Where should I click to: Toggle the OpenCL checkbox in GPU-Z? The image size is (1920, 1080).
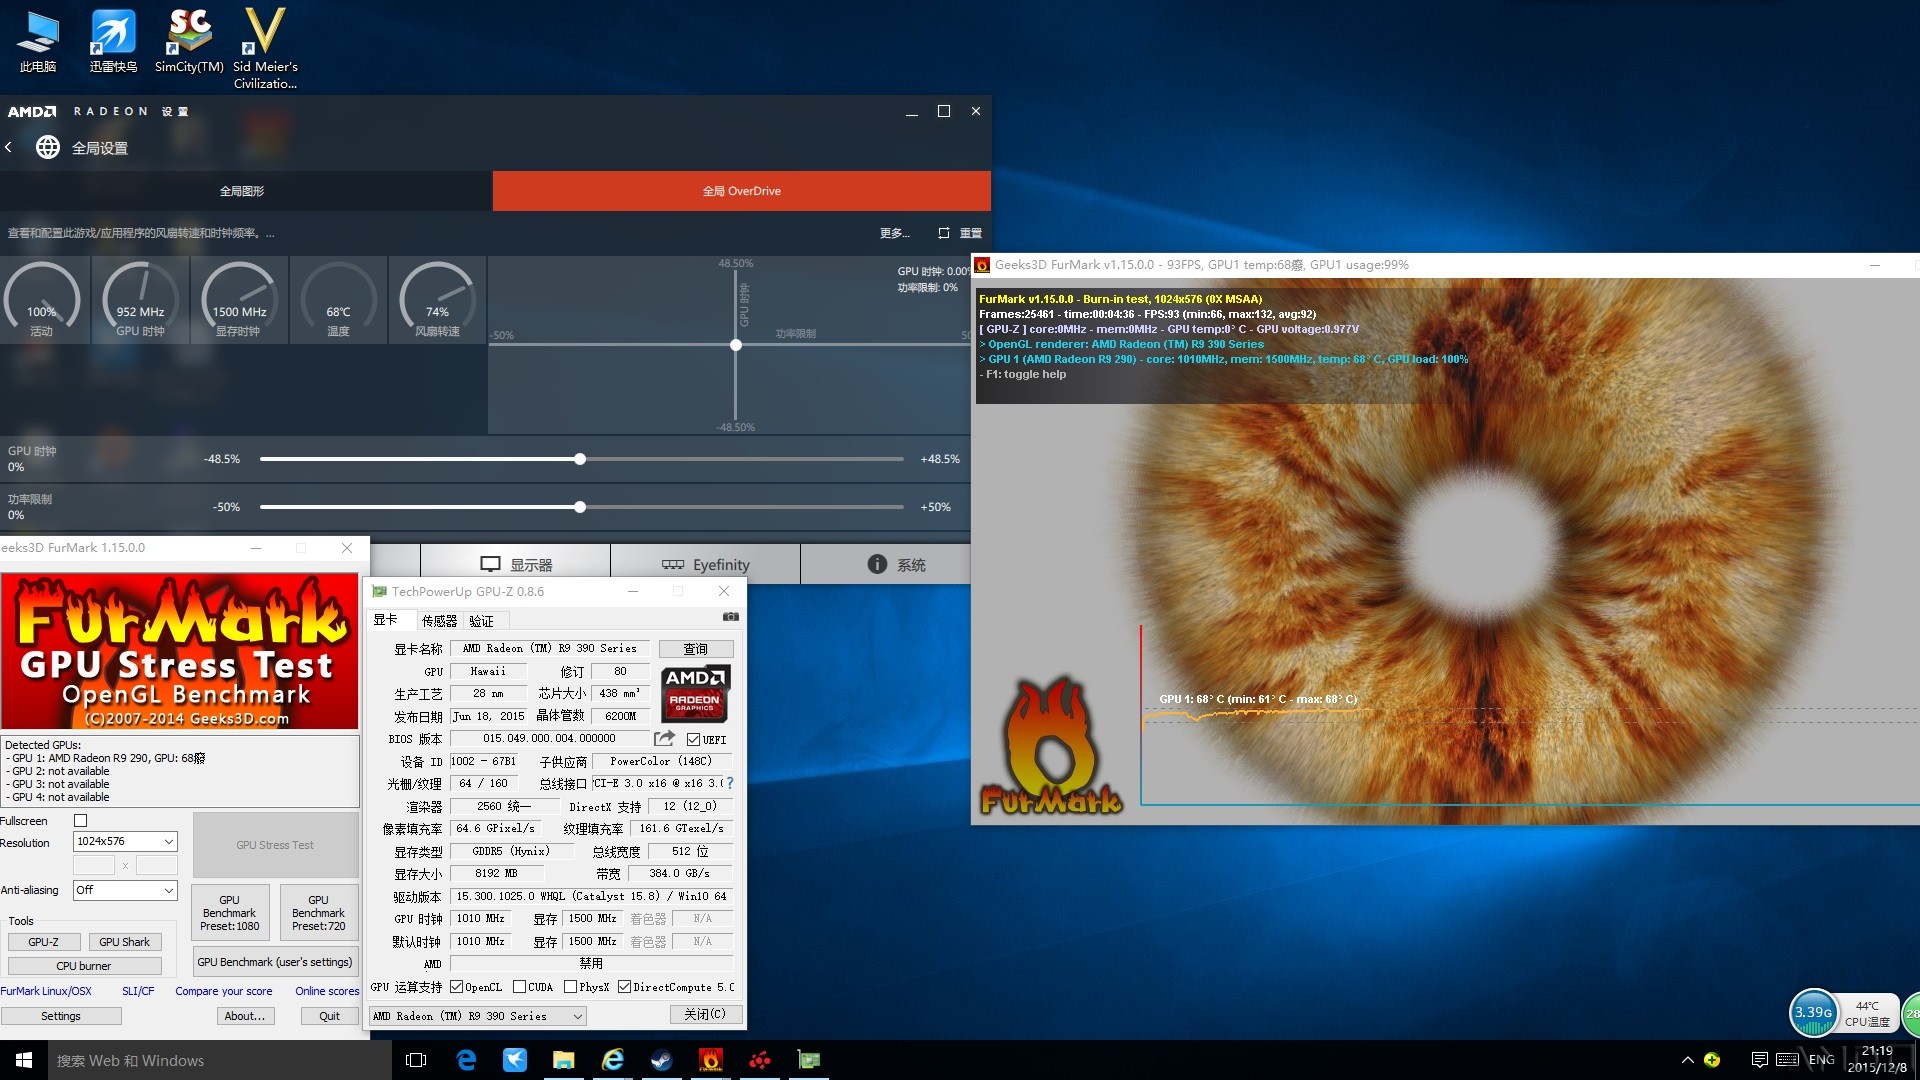[x=457, y=987]
